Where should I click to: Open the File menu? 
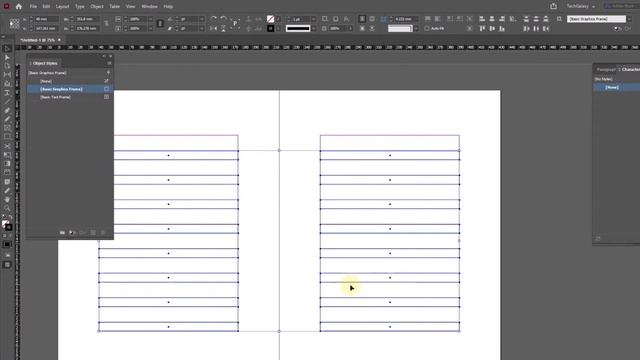(33, 7)
